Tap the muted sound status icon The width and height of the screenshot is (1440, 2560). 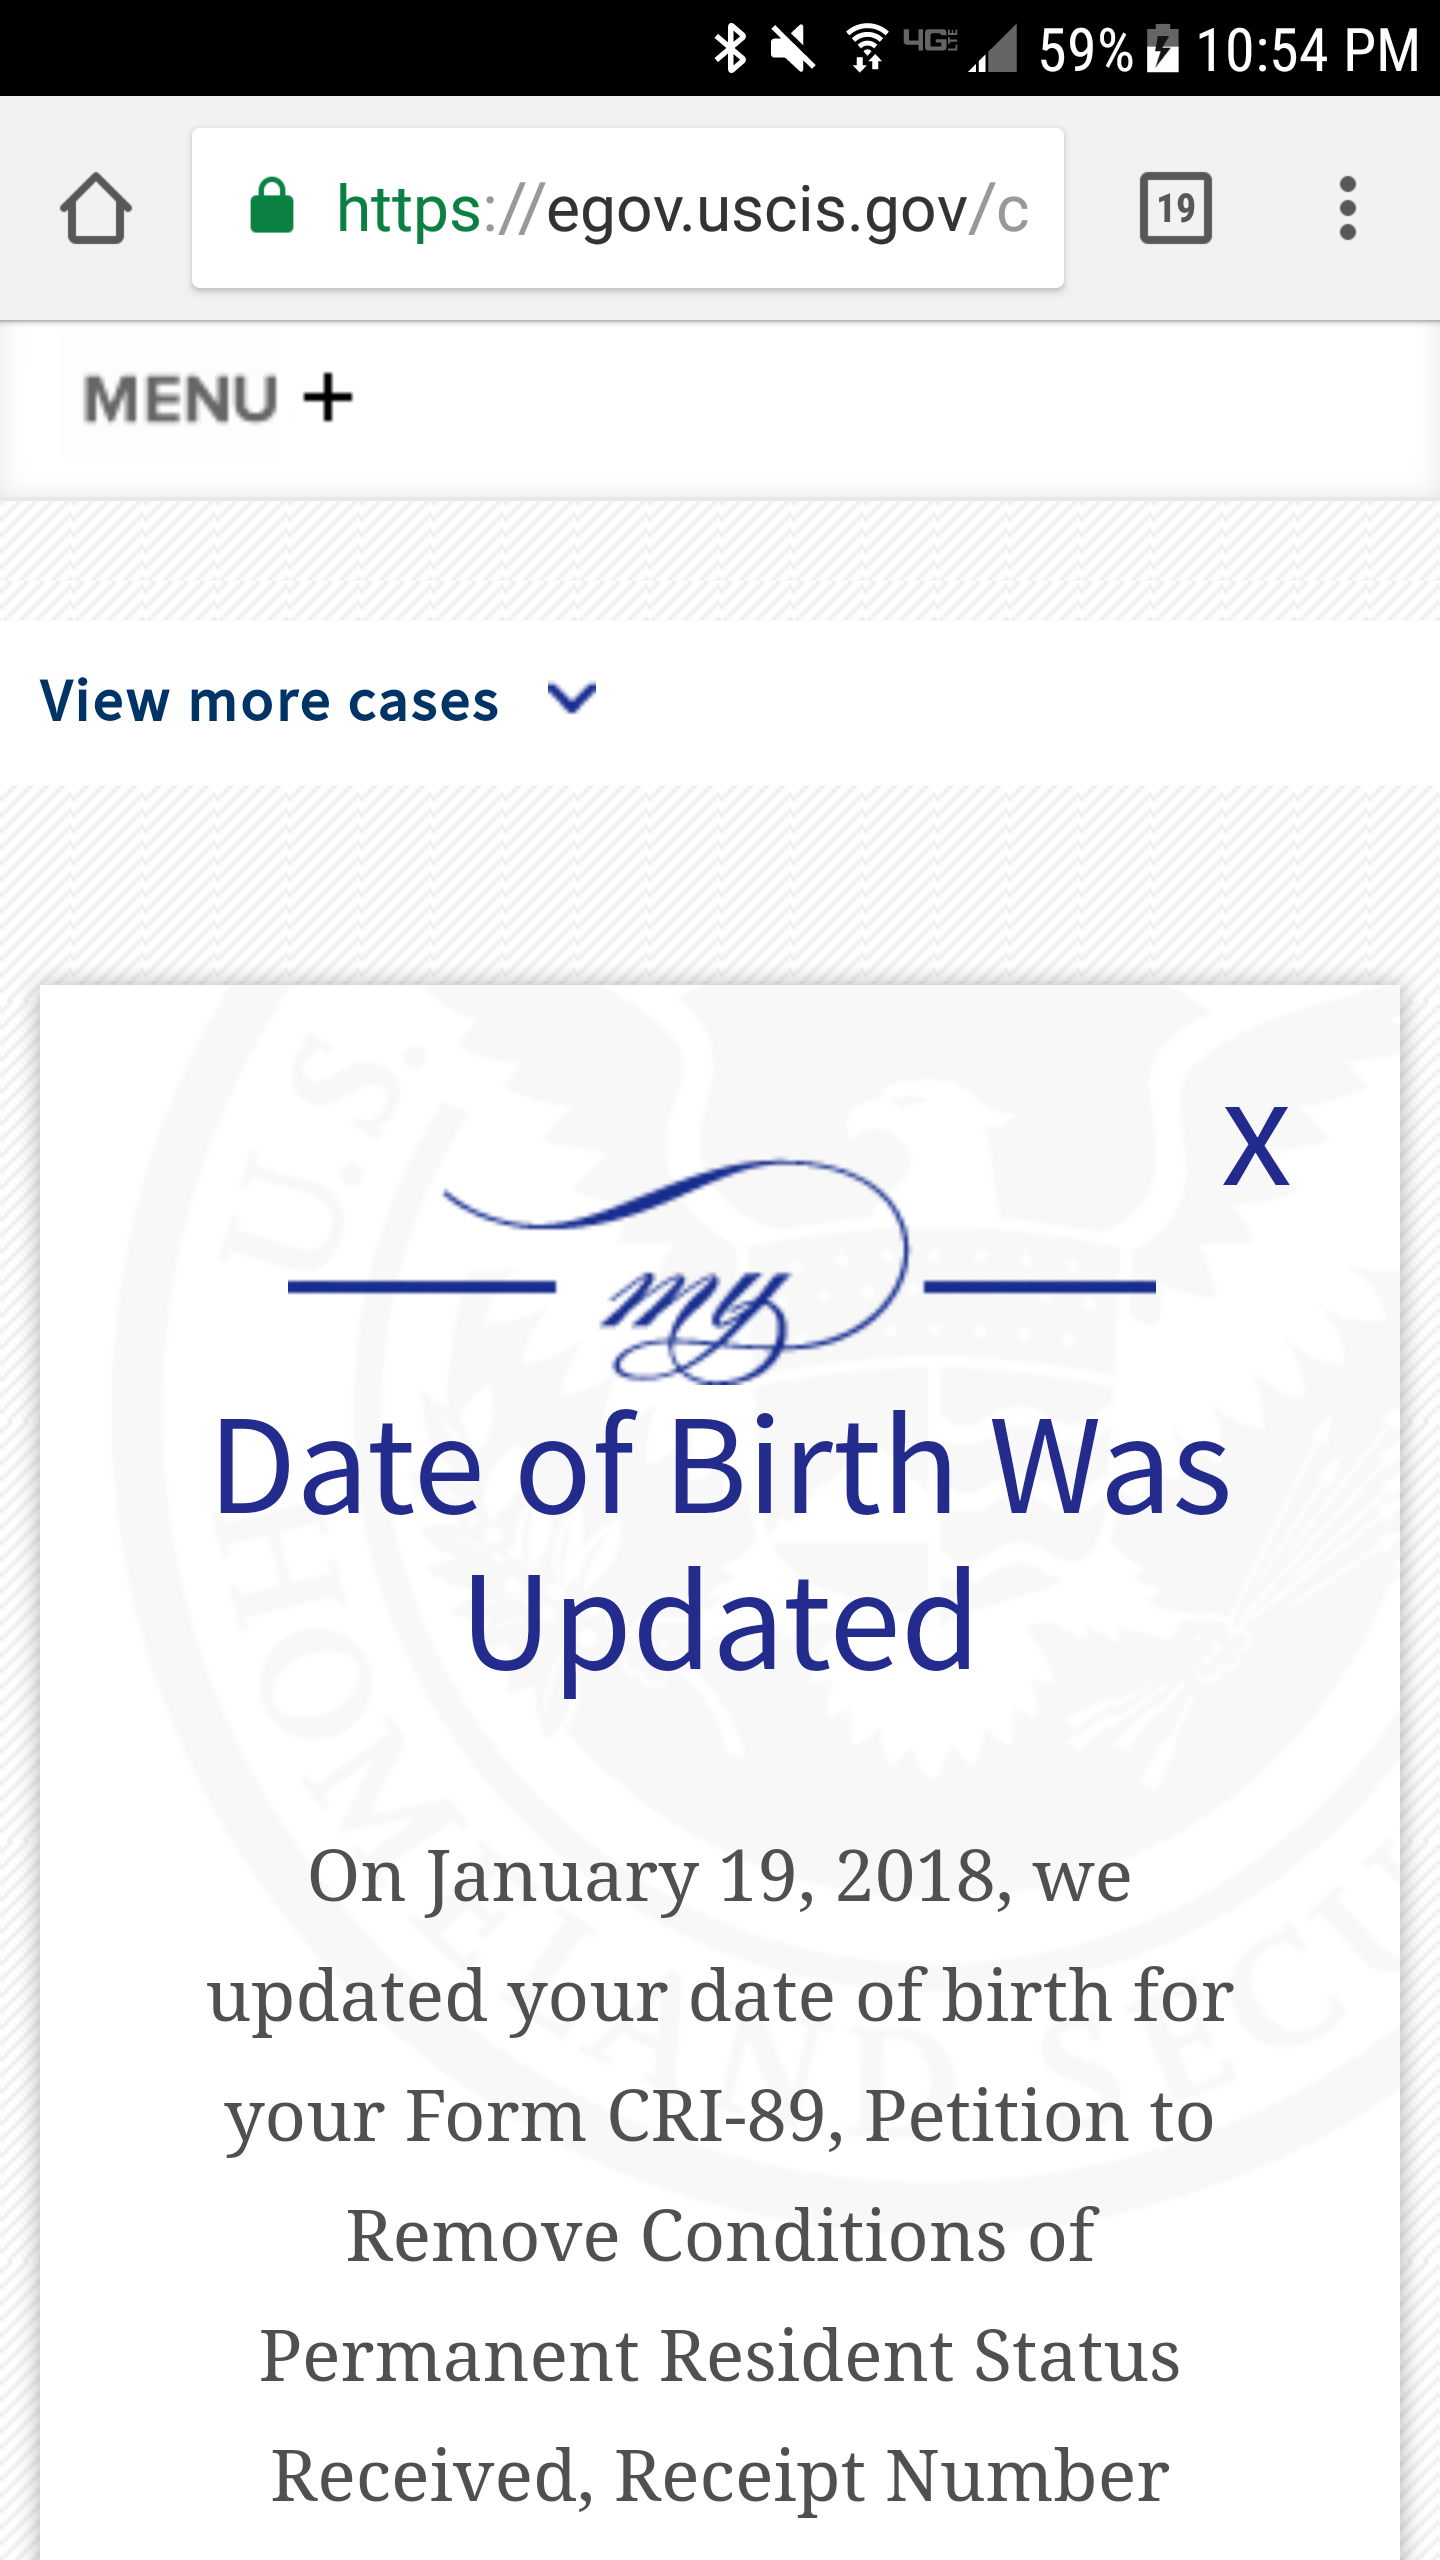(x=792, y=48)
